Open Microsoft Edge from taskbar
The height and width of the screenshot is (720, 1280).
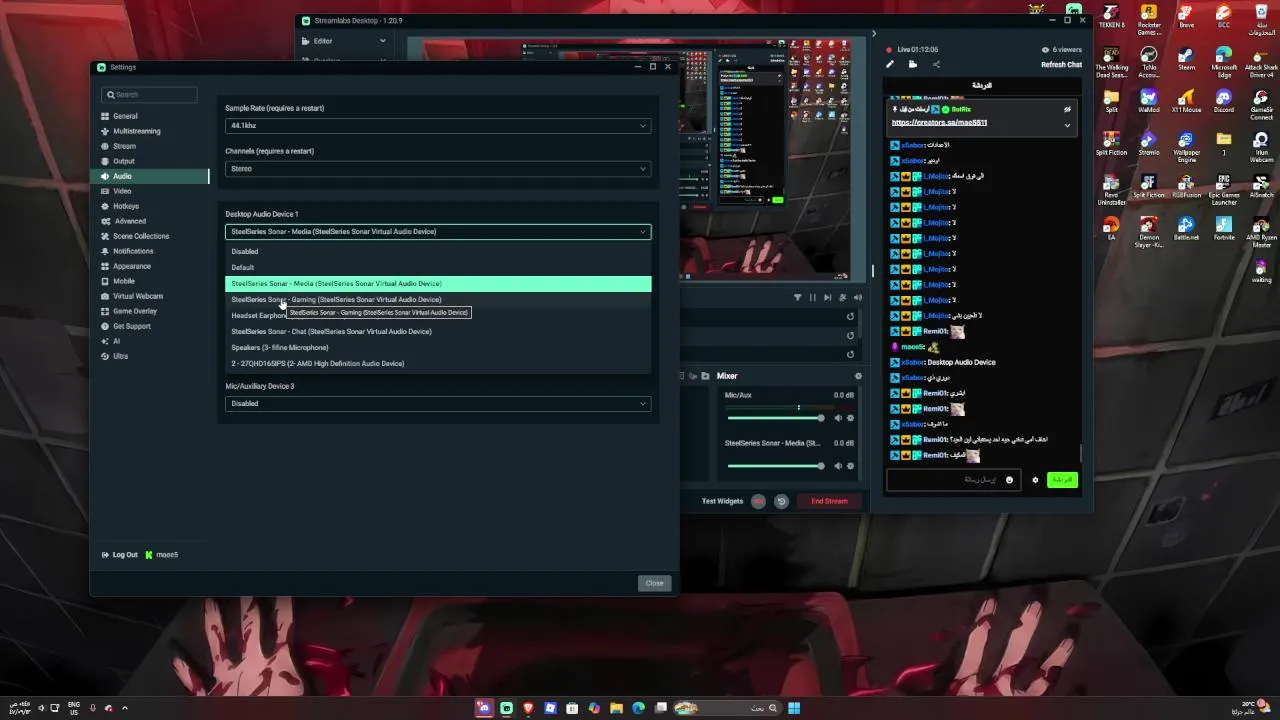(x=638, y=708)
